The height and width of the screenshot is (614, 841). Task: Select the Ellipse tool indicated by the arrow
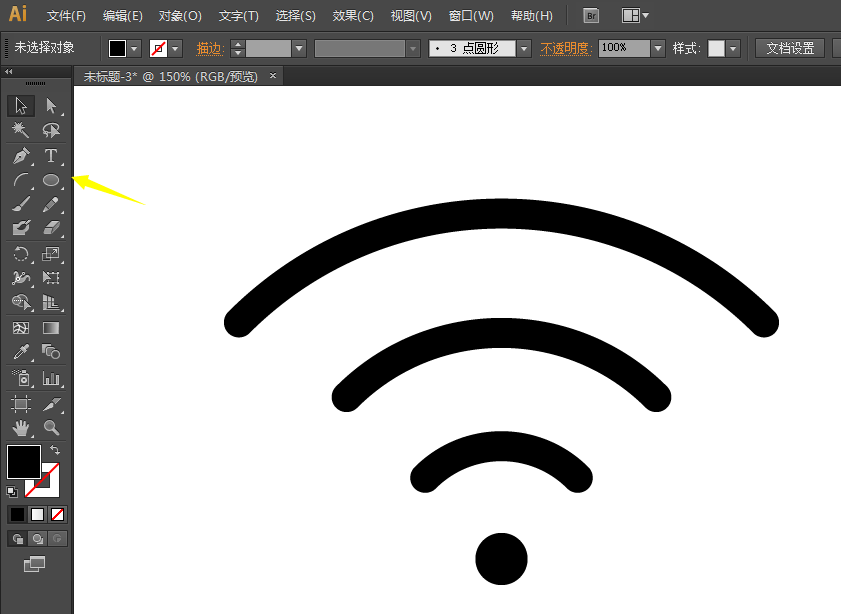51,181
